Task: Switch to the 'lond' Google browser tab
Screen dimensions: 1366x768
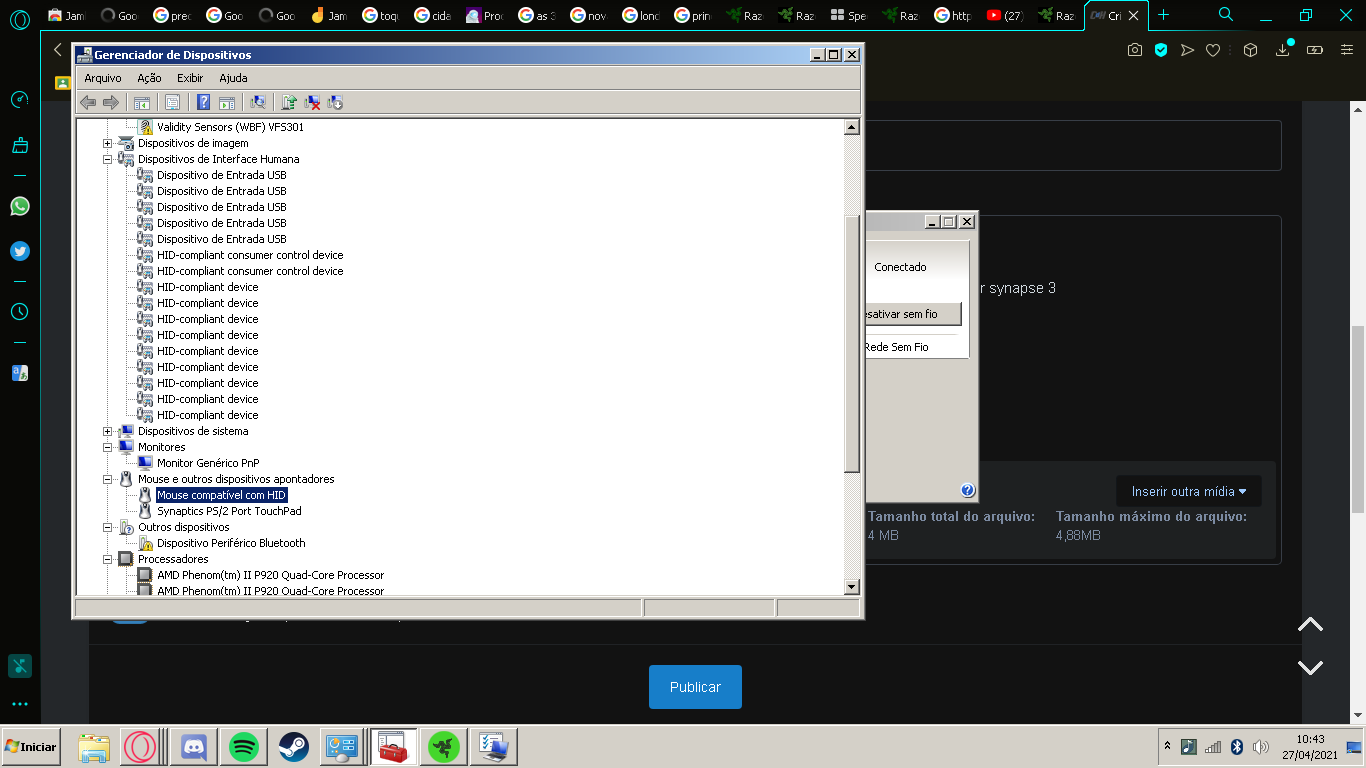Action: tap(640, 15)
